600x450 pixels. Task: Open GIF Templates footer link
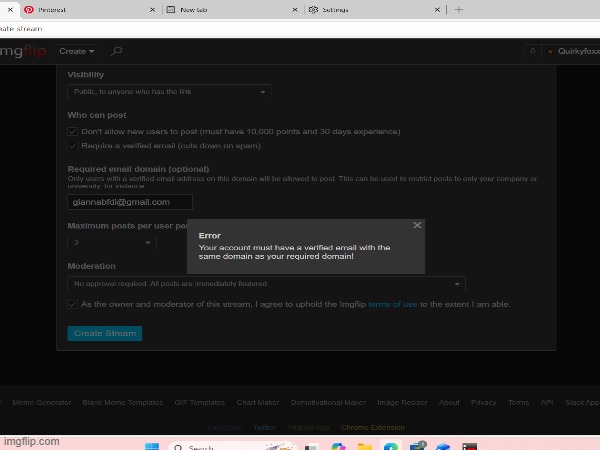199,403
